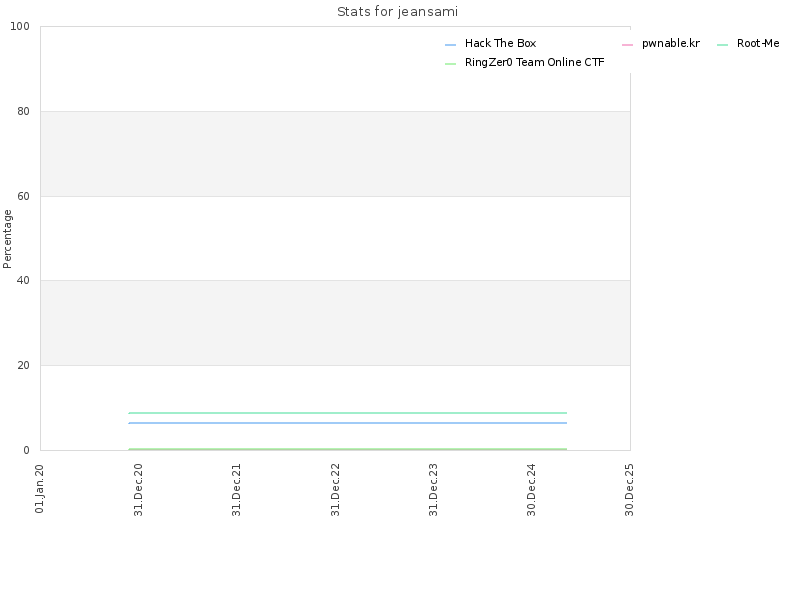Select the chart title Stats for jeansami
Screen dimensions: 800x600
click(x=397, y=12)
